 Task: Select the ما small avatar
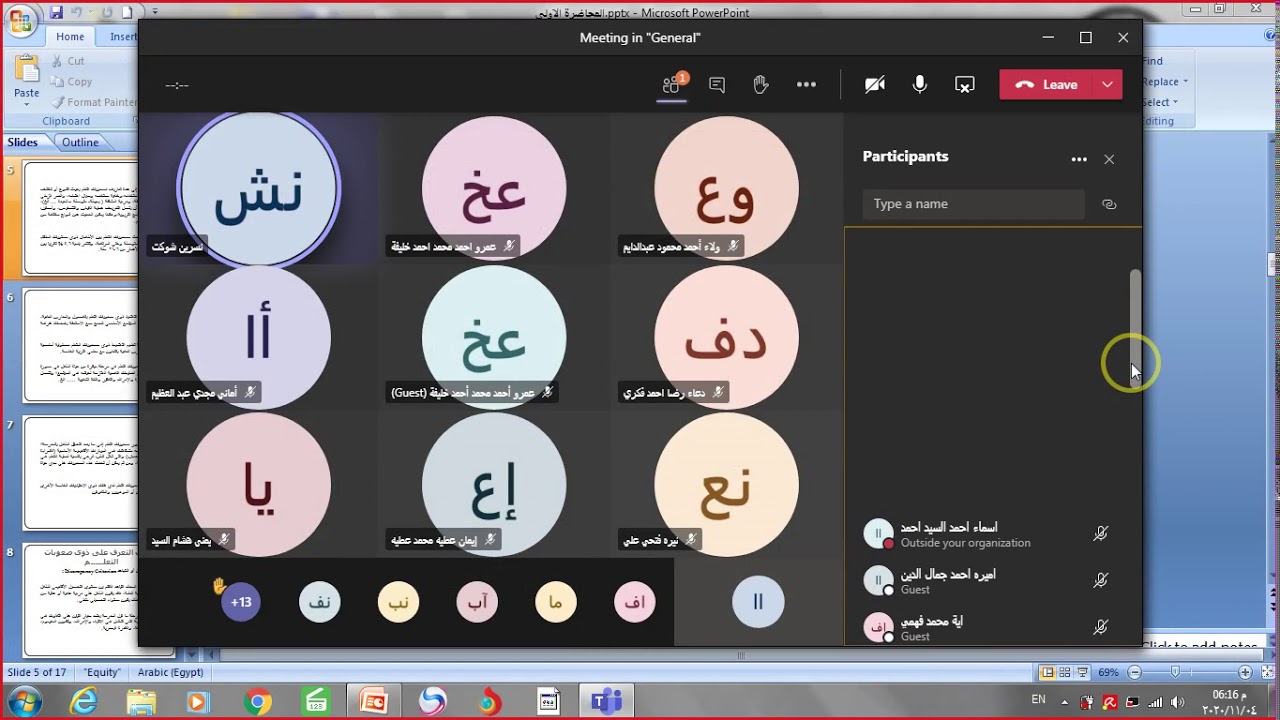pyautogui.click(x=556, y=602)
